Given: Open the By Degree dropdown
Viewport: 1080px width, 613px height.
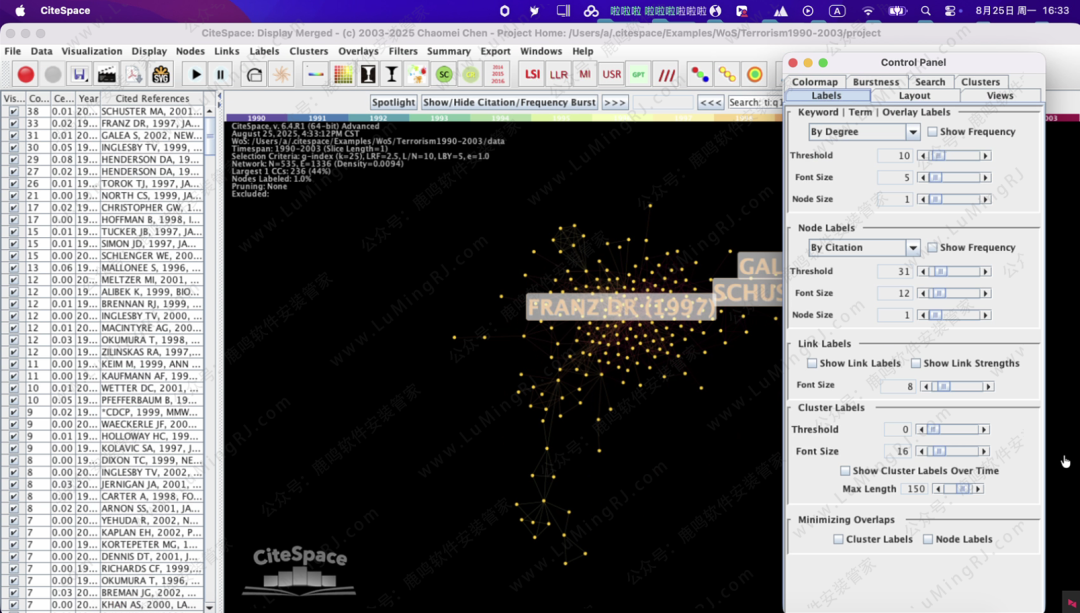Looking at the screenshot, I should [x=864, y=132].
